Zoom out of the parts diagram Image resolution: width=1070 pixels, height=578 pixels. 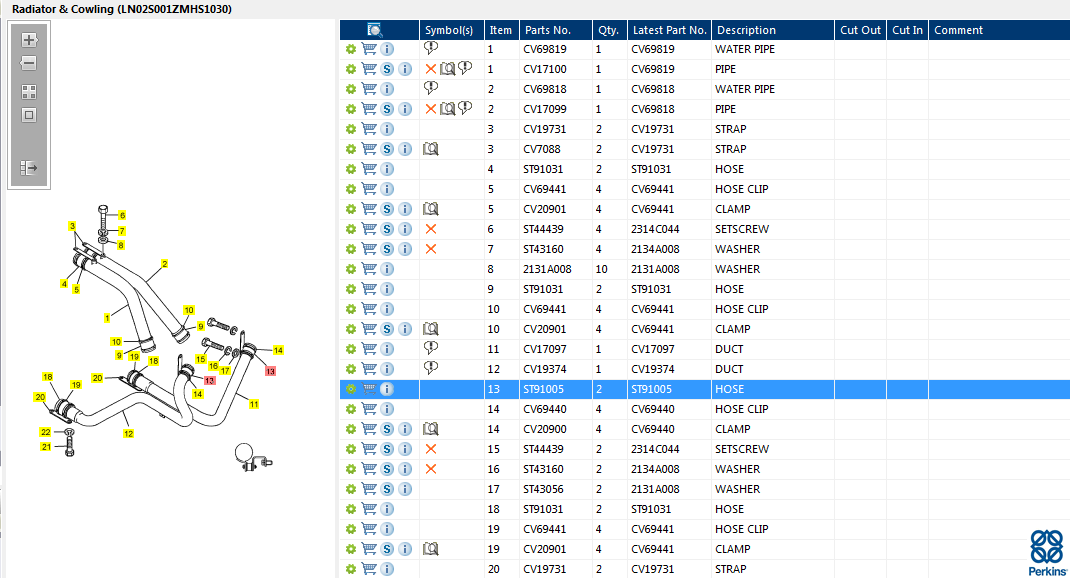(29, 63)
